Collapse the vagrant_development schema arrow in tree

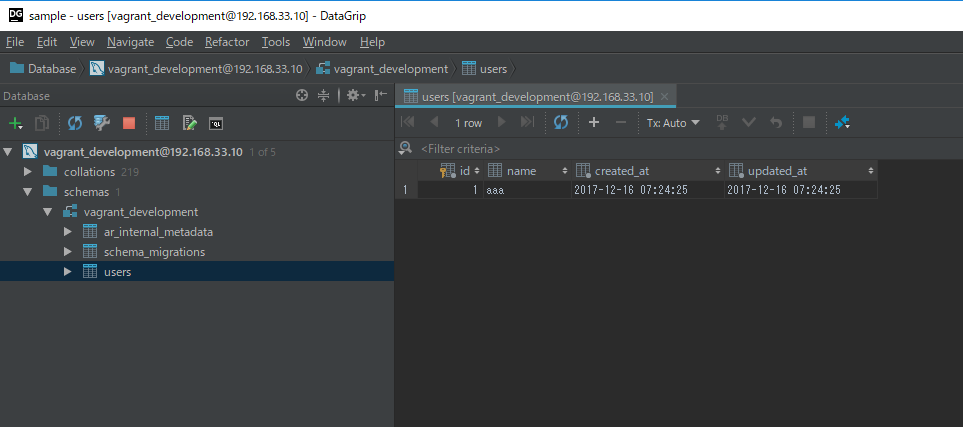(48, 212)
